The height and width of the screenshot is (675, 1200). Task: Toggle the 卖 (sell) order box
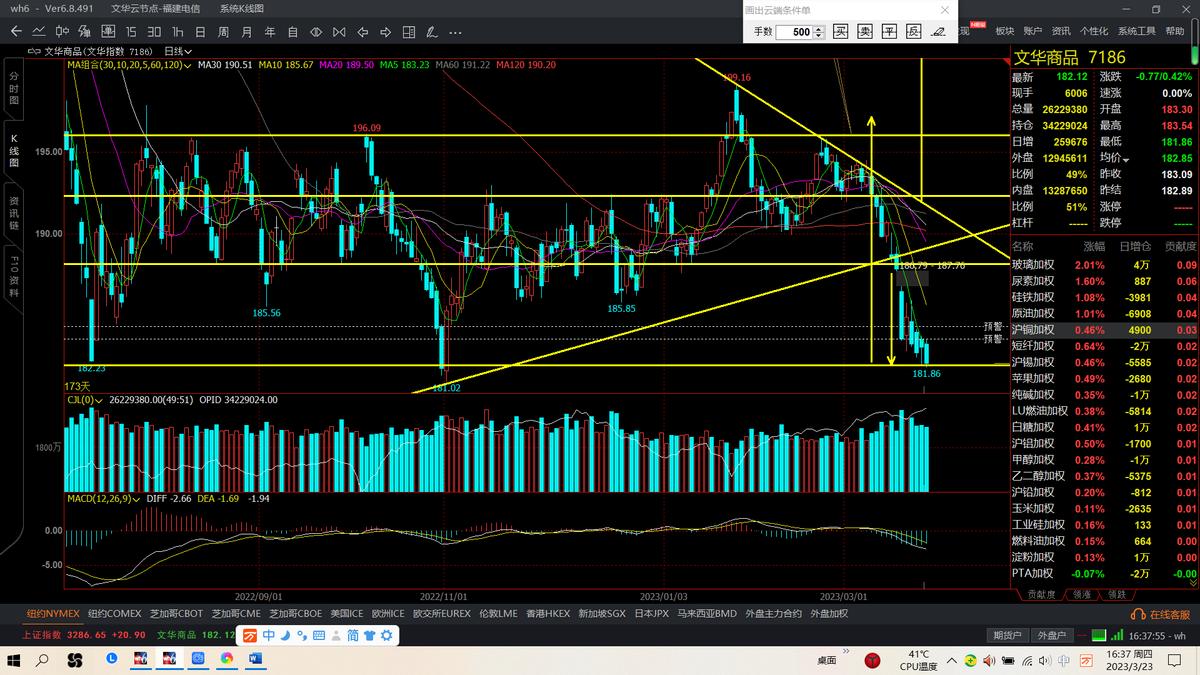tap(865, 32)
